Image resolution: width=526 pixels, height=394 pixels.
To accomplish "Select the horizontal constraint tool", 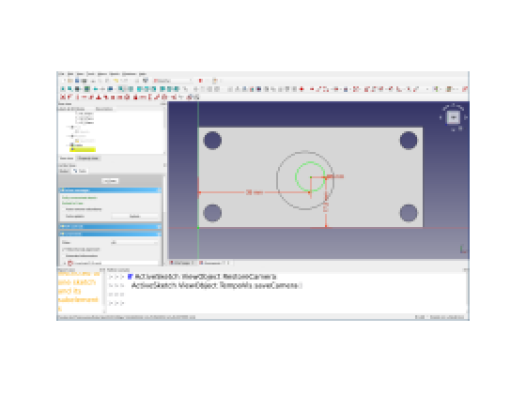I will (x=84, y=97).
